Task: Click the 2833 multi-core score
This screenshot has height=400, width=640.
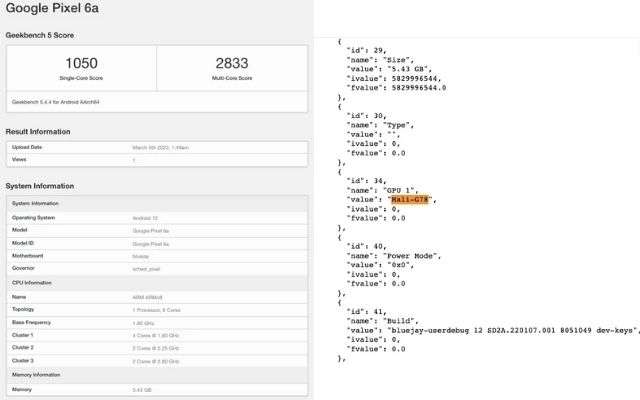Action: (232, 63)
